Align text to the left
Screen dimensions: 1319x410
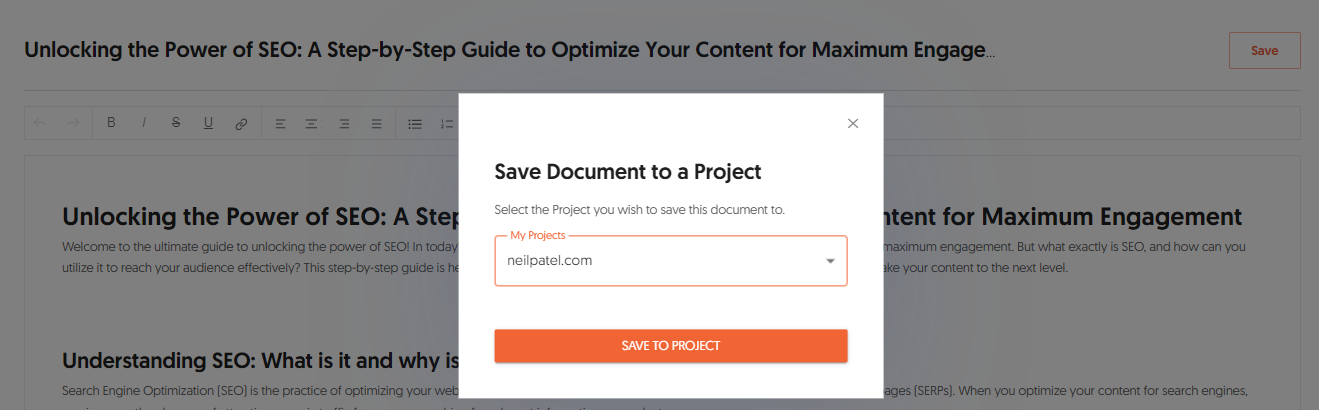(x=280, y=124)
